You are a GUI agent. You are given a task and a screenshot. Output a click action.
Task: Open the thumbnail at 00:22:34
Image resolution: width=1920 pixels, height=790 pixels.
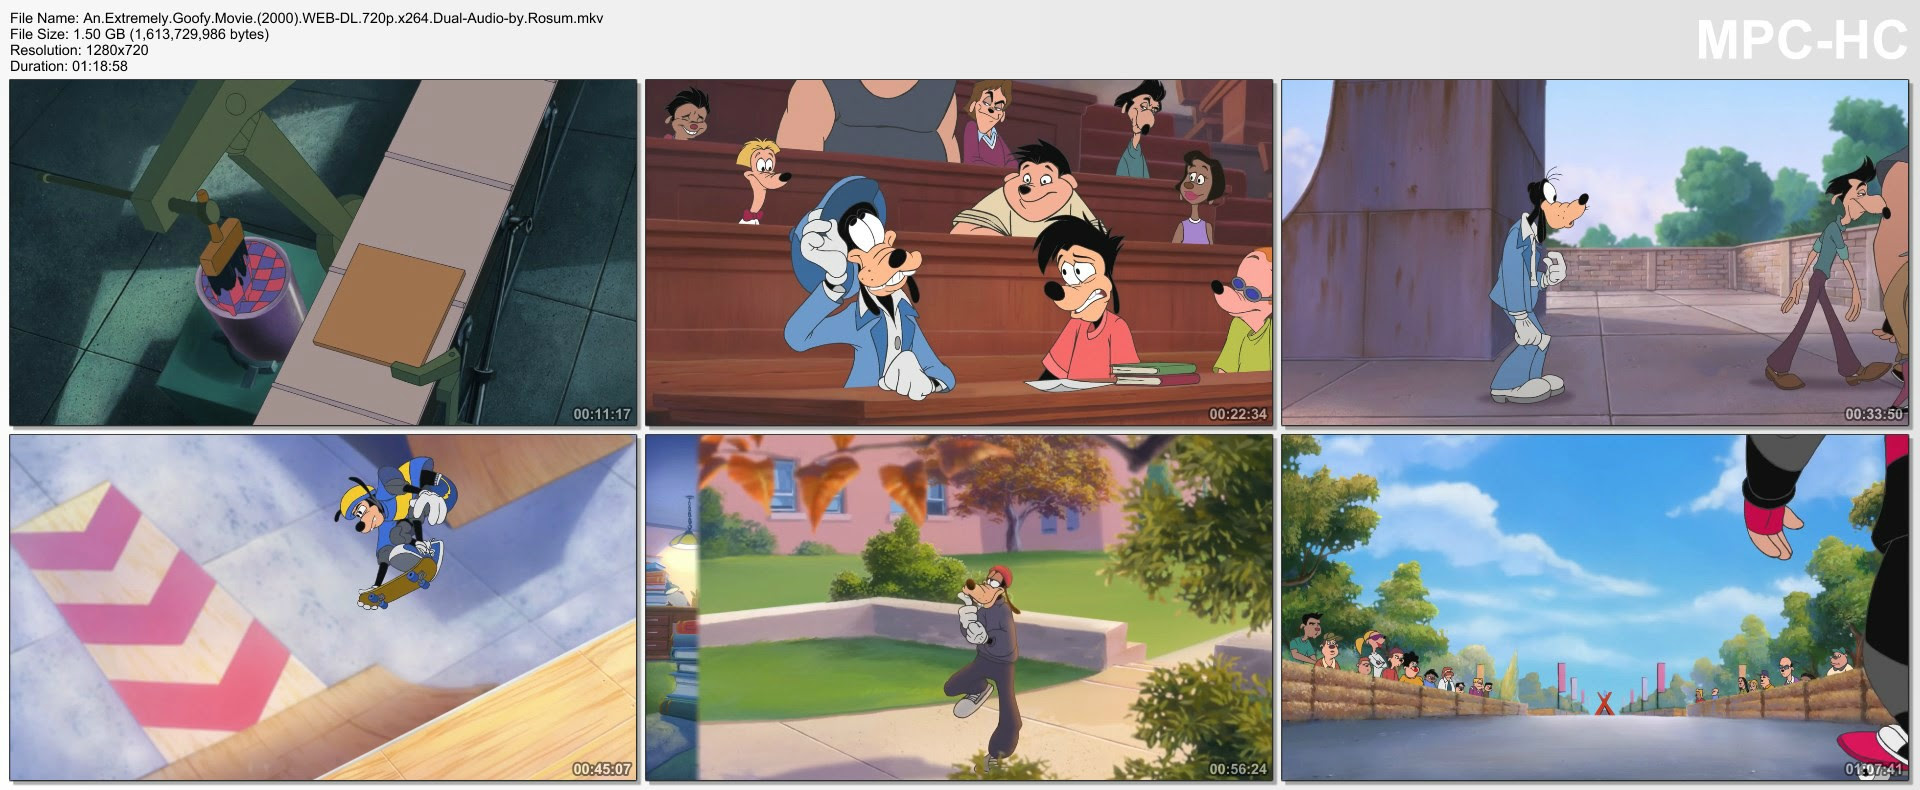[x=960, y=253]
